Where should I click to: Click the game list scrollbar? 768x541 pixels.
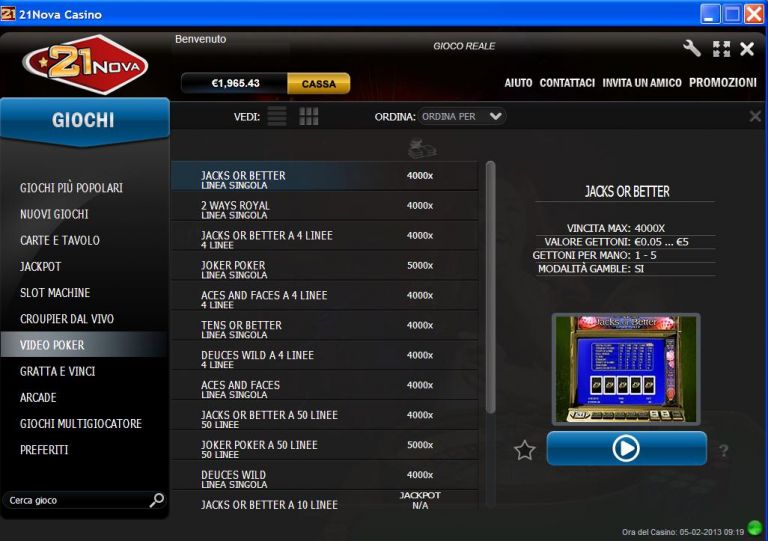(490, 288)
